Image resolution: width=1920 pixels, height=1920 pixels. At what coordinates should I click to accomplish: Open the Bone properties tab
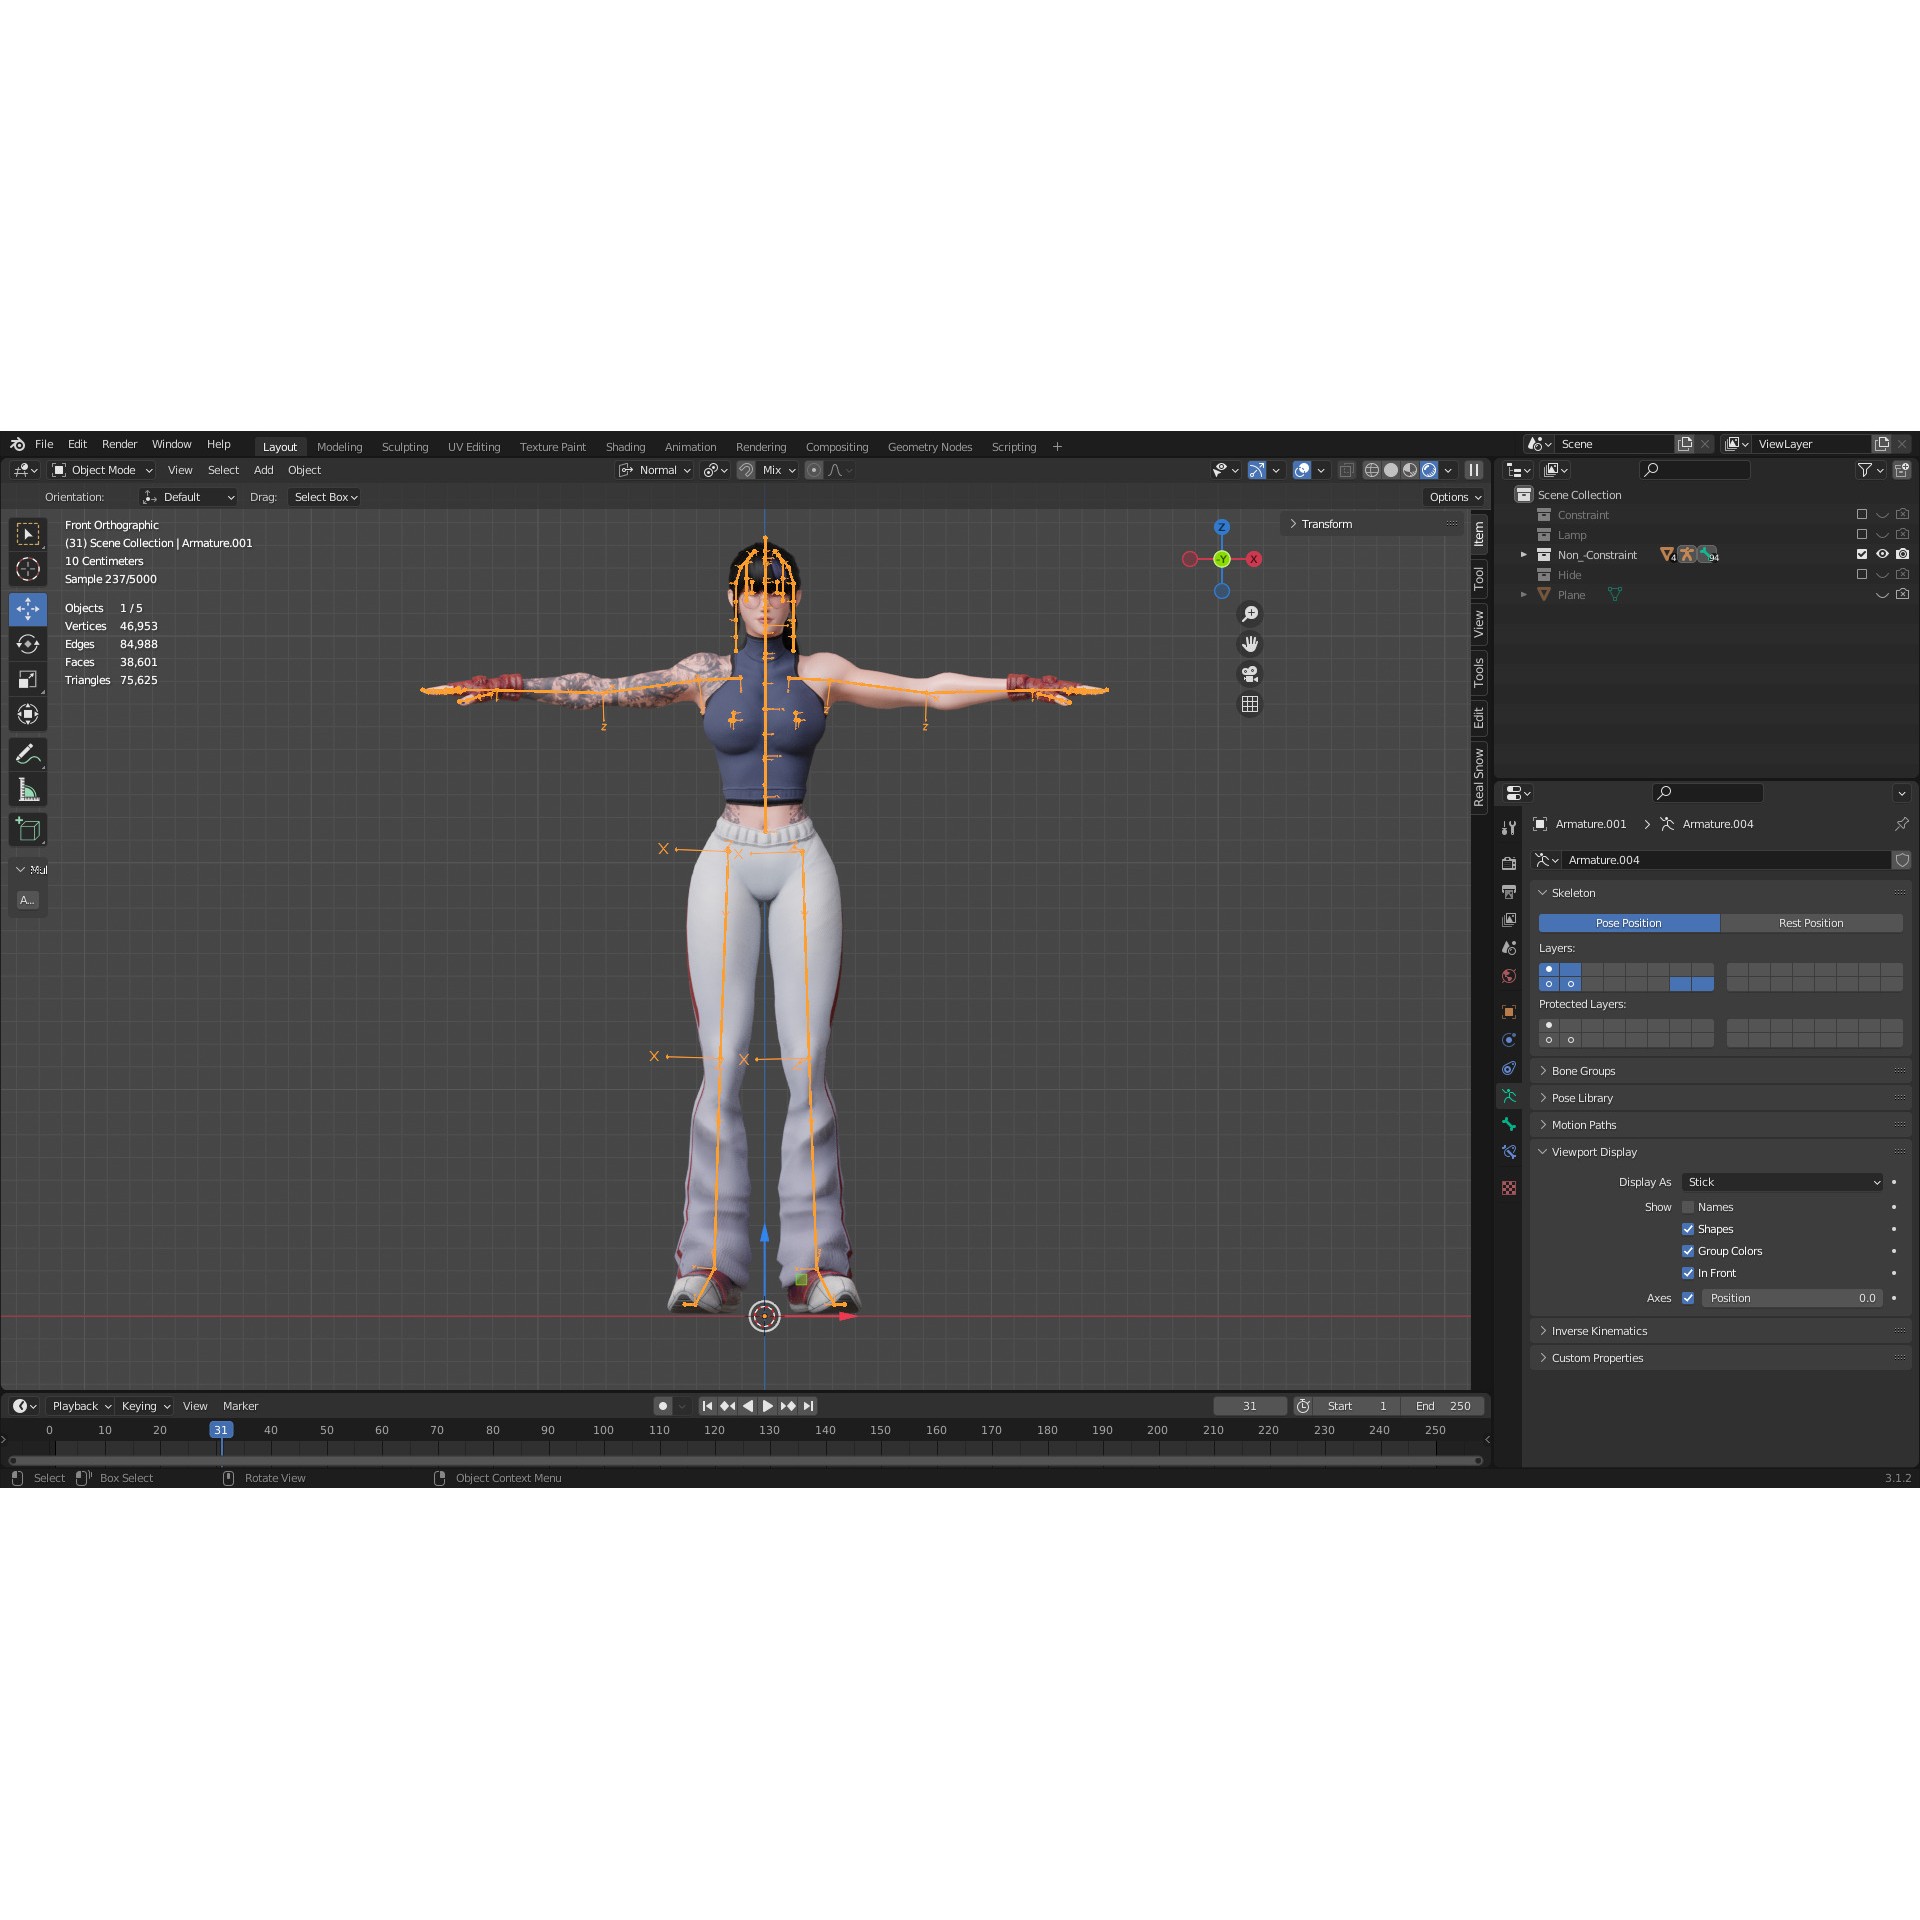click(1509, 1124)
